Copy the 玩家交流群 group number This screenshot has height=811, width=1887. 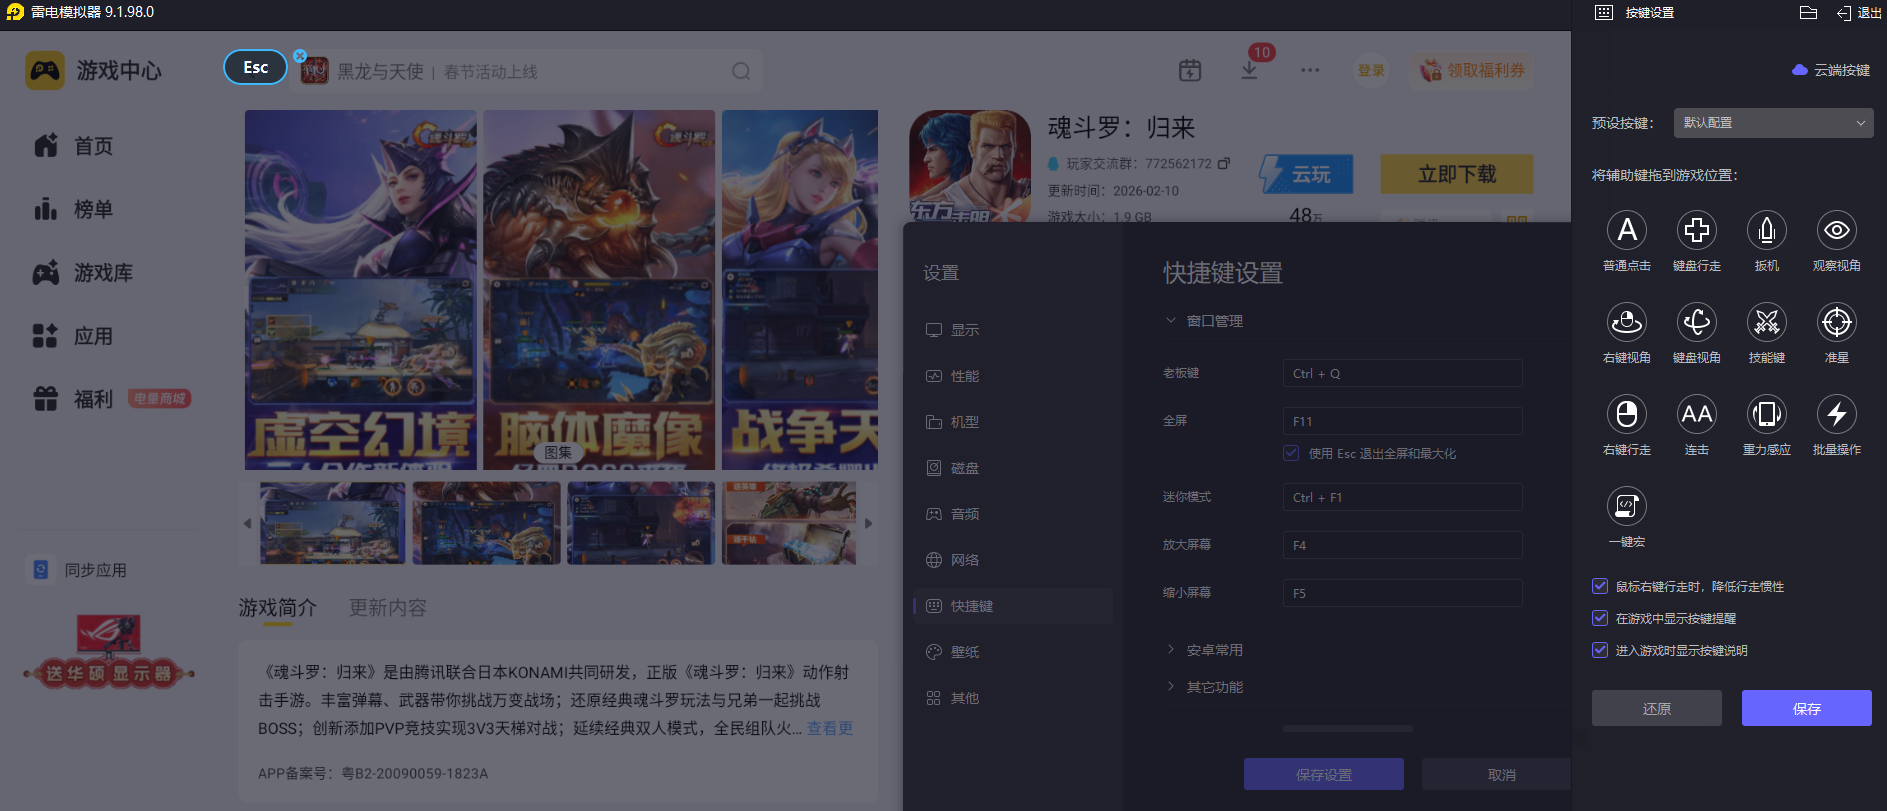point(1224,163)
